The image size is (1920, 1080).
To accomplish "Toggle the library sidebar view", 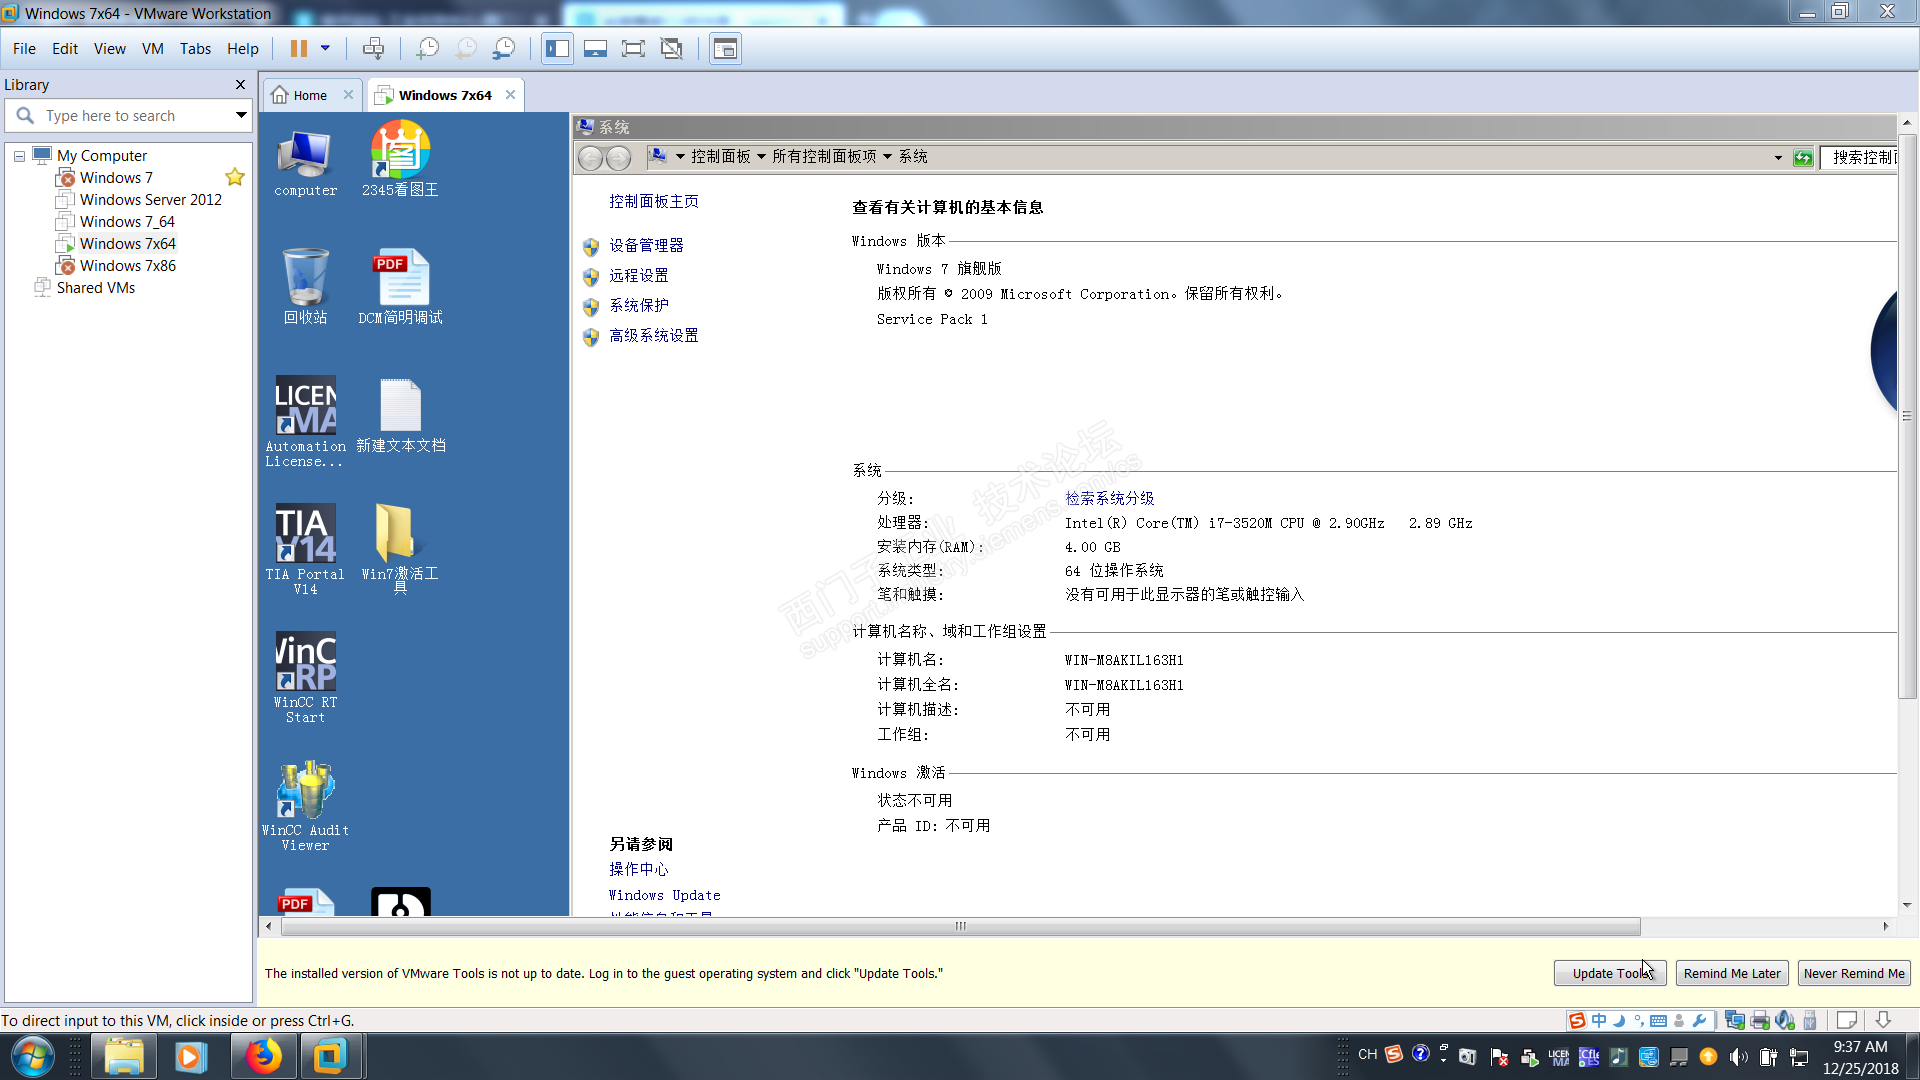I will (557, 48).
